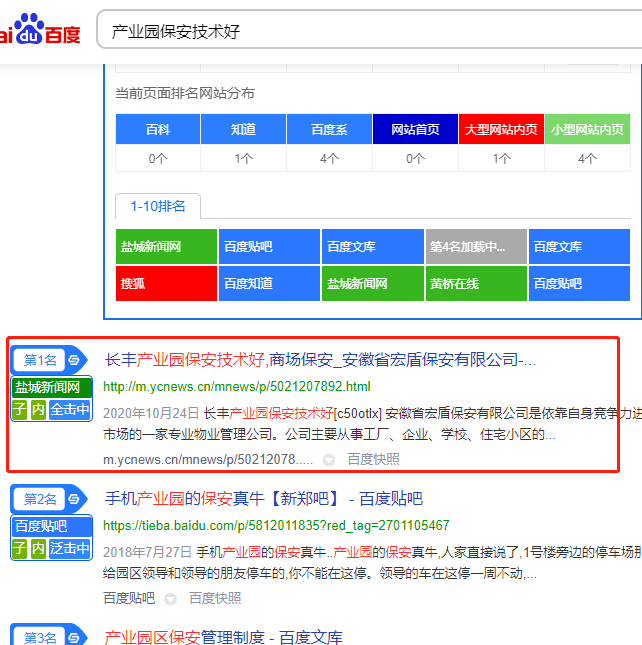Click the 大型网站内页 category header

[x=501, y=129]
